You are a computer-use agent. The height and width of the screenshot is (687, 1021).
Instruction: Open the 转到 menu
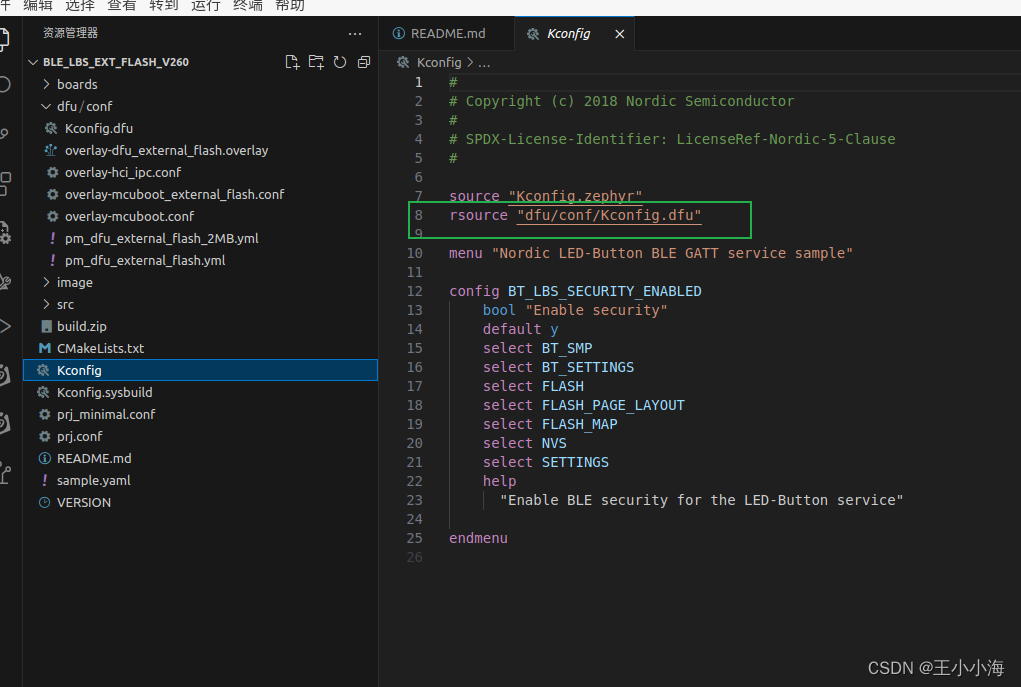[x=163, y=6]
